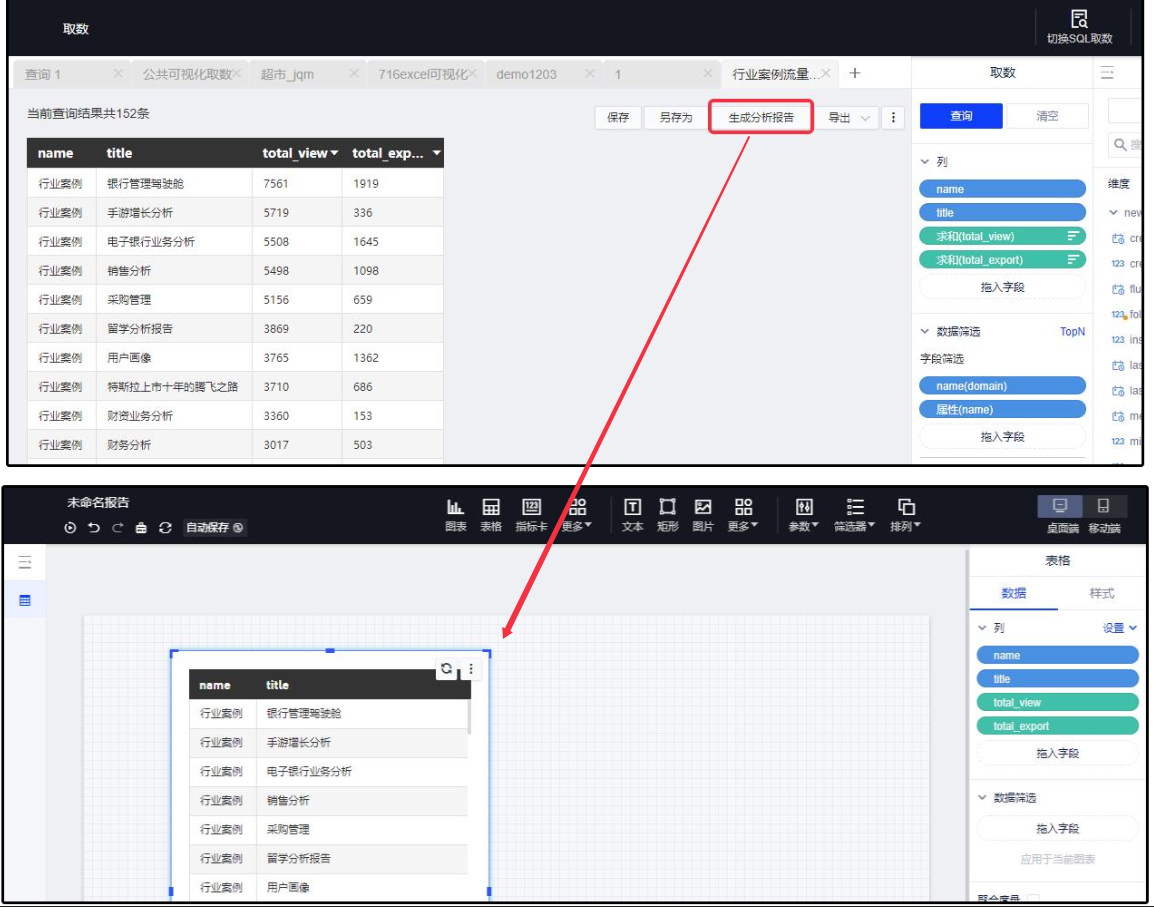The image size is (1154, 907).
Task: Expand the 设置 dropdown in columns section
Action: [x=1120, y=628]
